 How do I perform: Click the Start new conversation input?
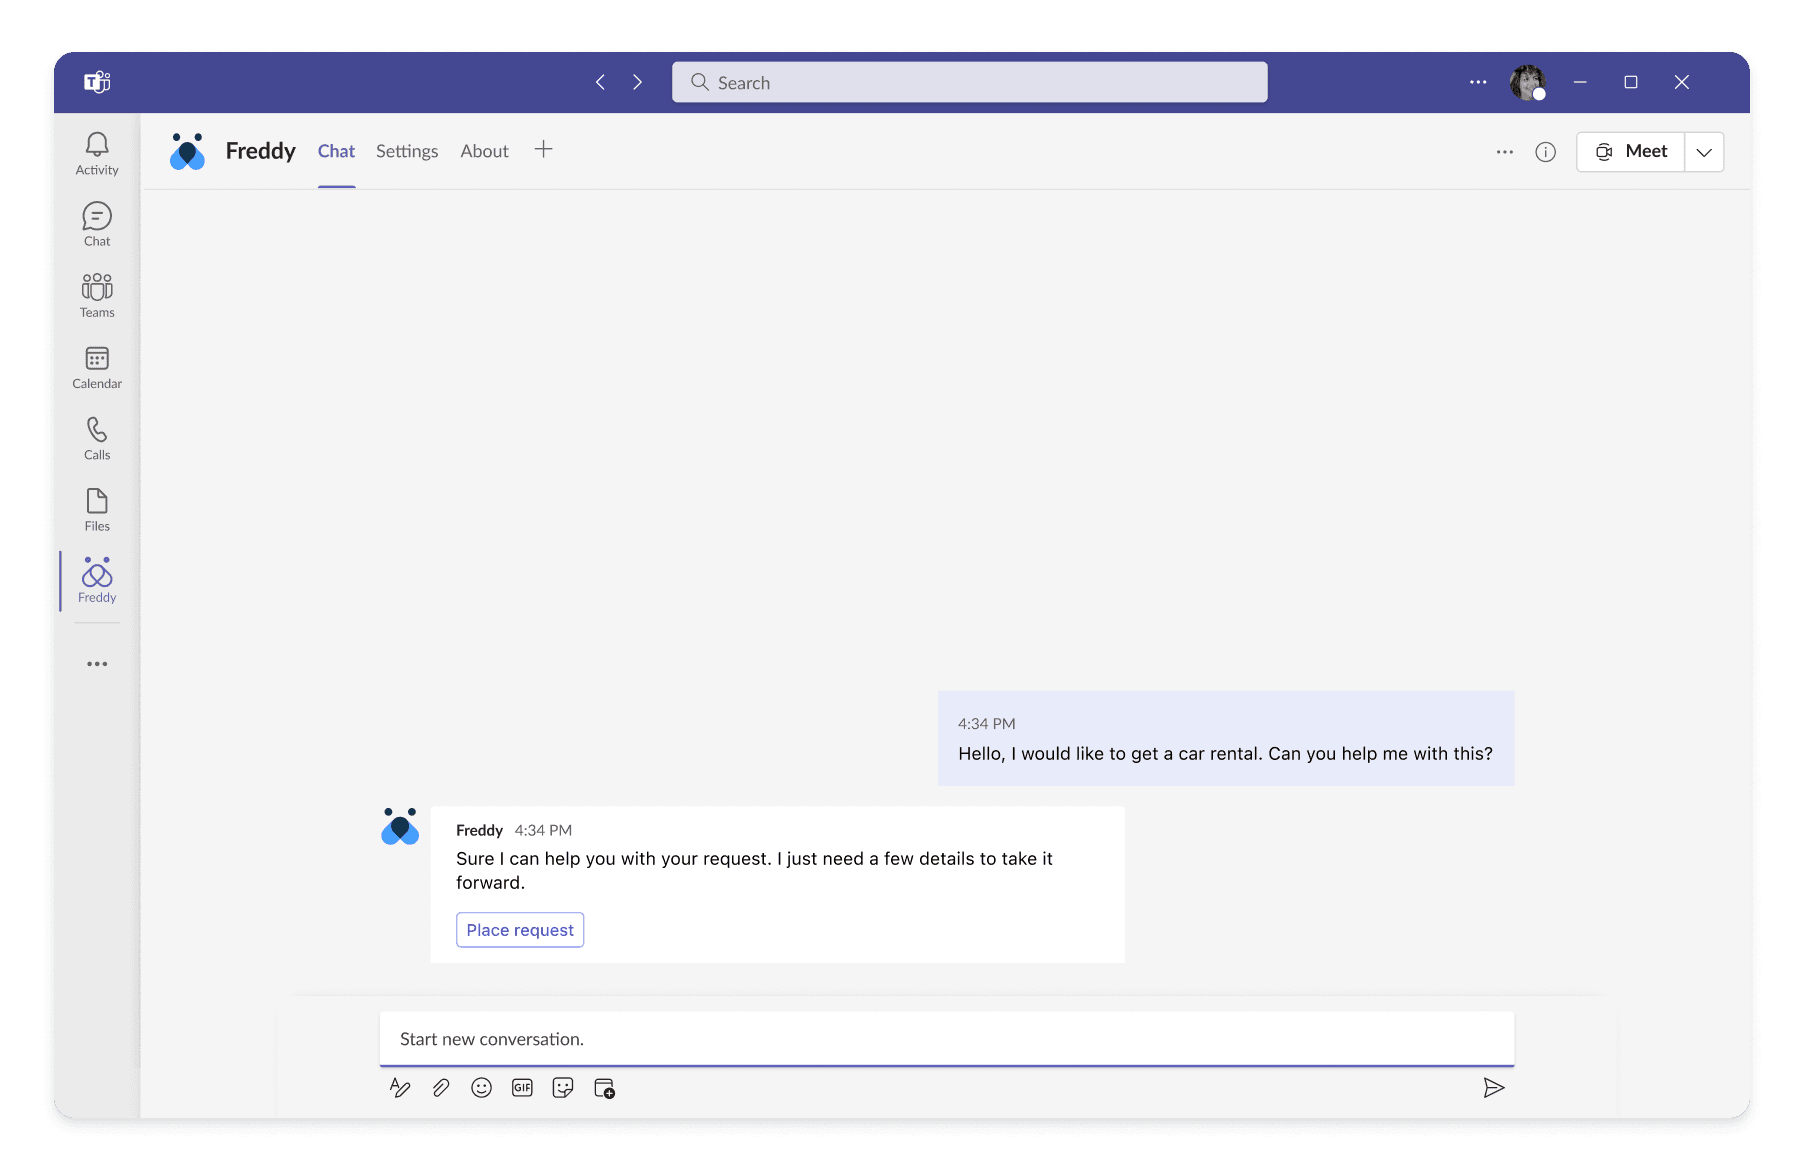(947, 1039)
